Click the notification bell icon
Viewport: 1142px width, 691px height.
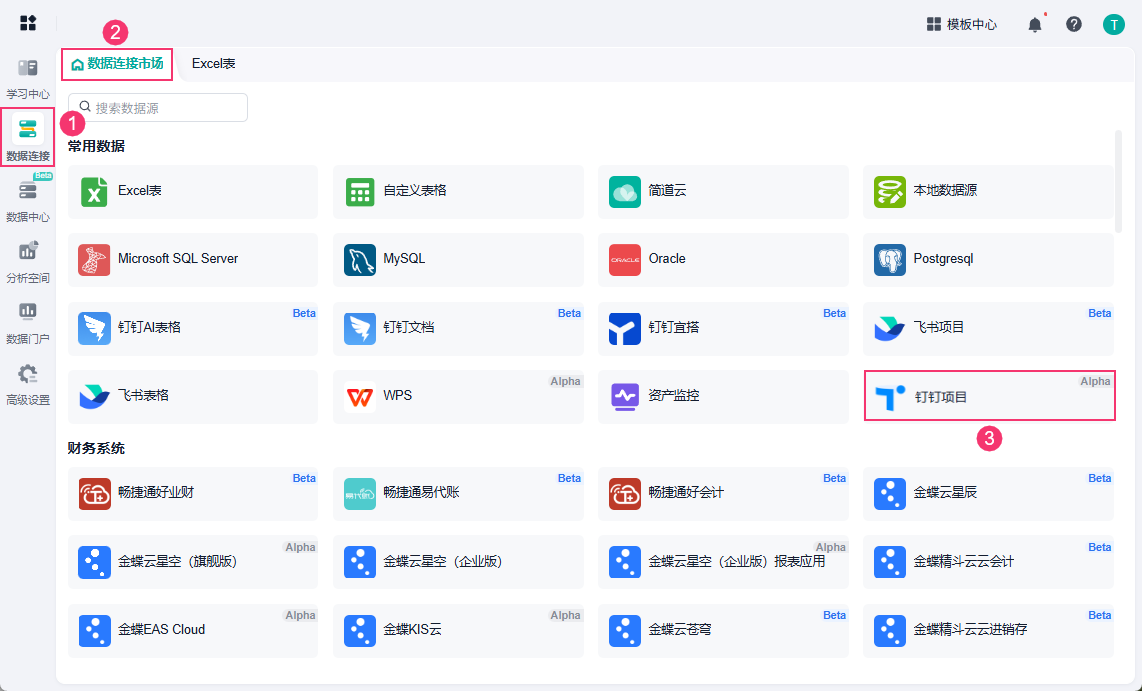[x=1035, y=25]
